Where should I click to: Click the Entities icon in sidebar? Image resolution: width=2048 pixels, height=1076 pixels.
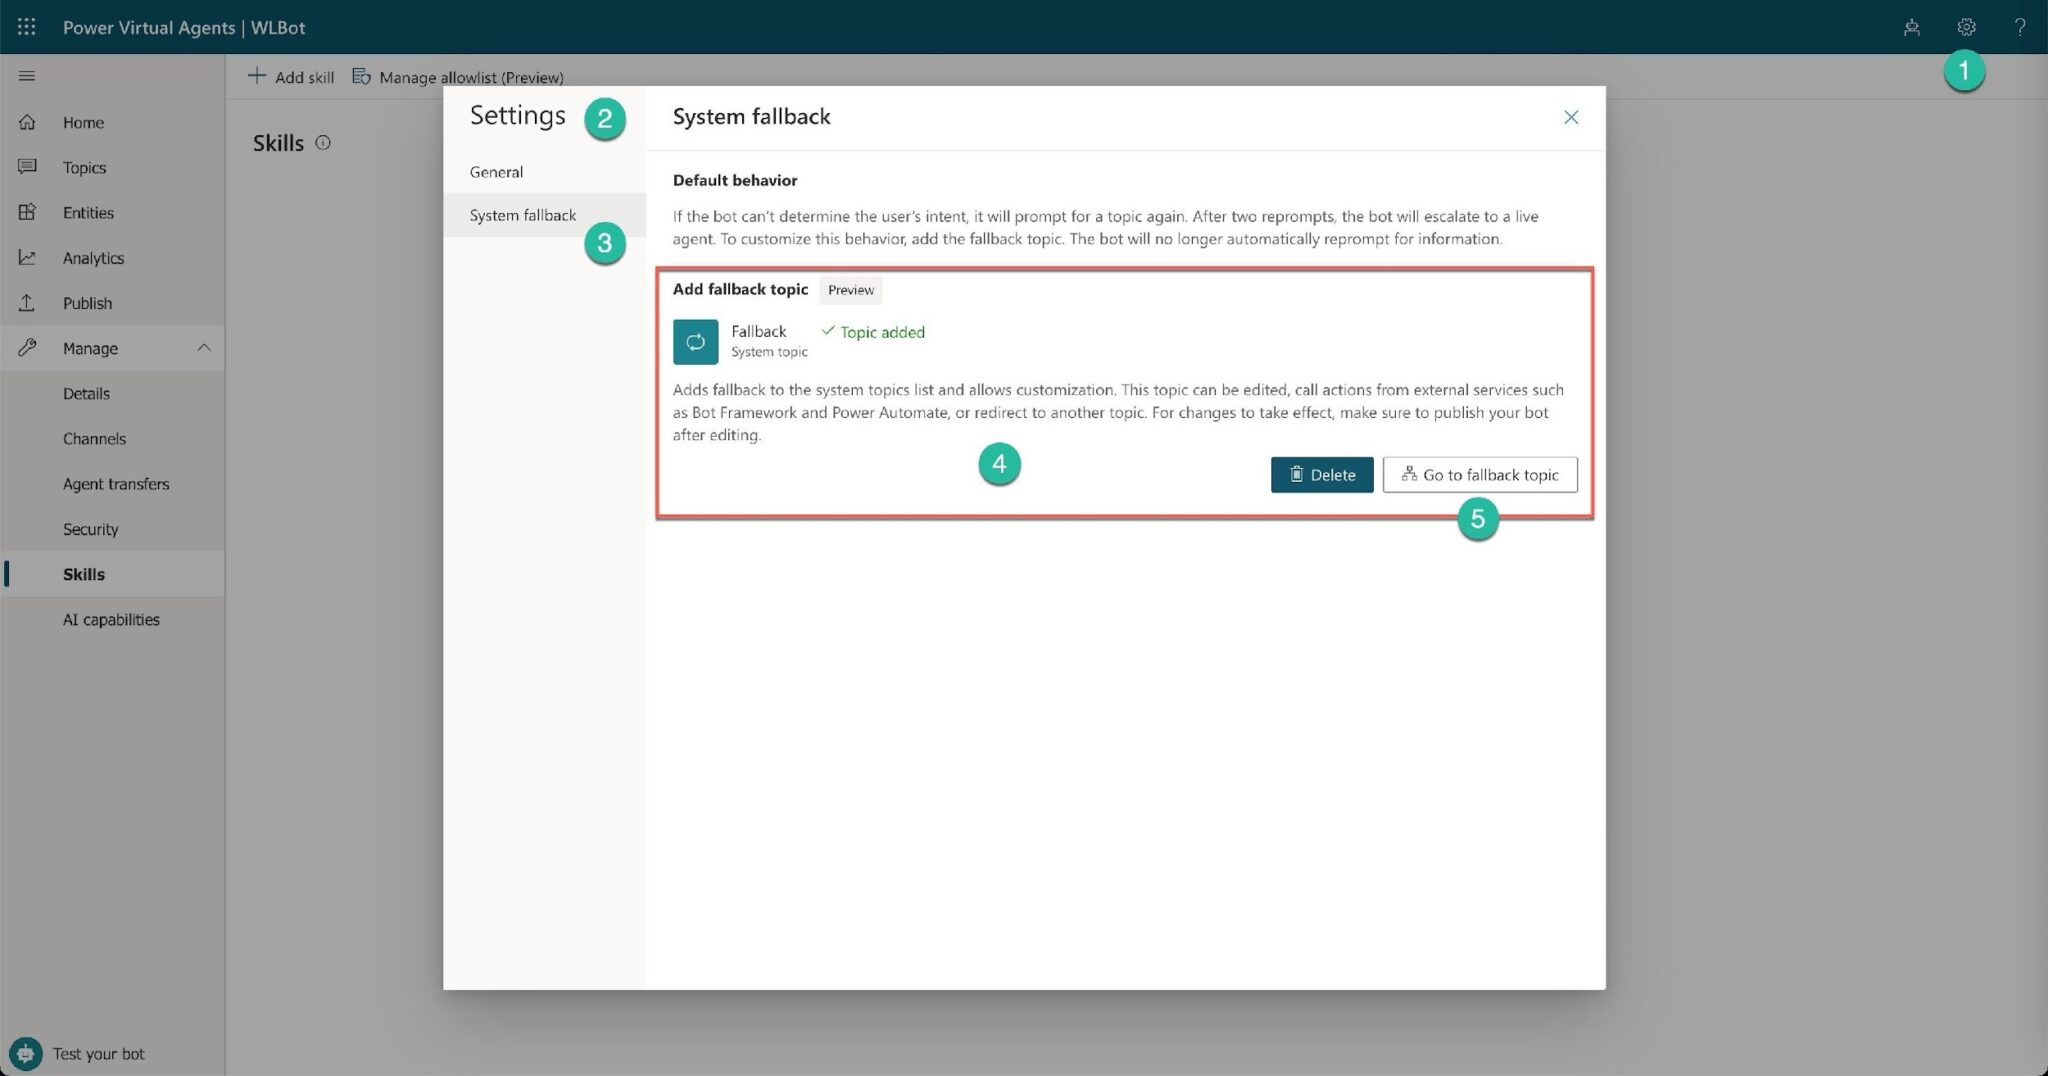point(27,212)
